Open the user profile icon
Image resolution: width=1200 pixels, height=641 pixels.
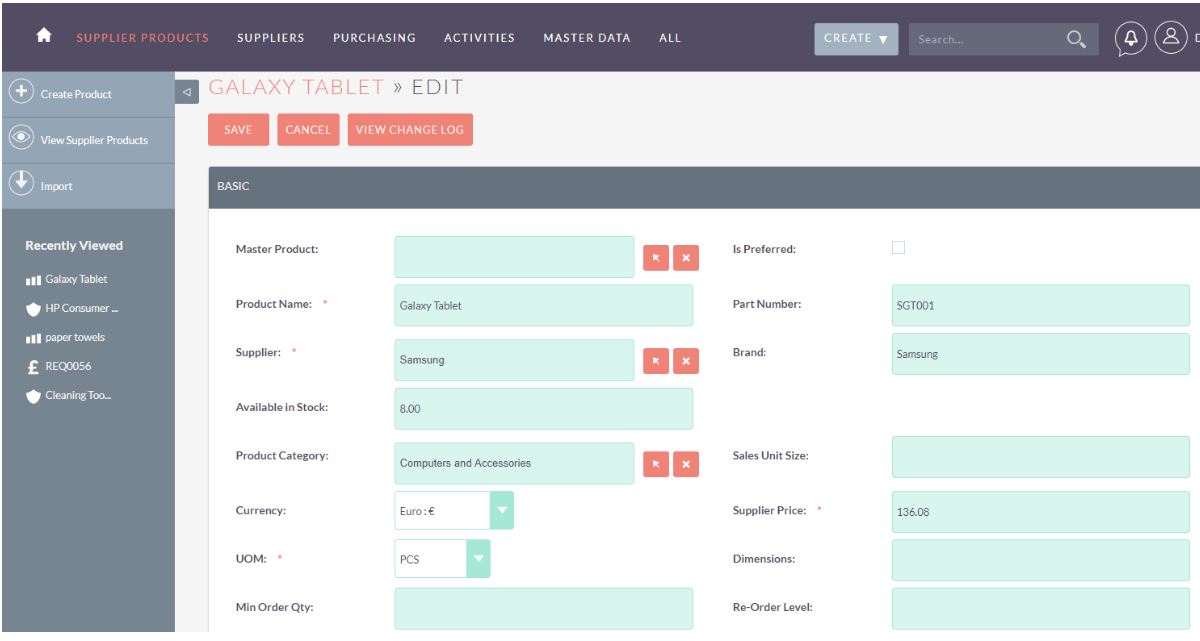pos(1170,38)
